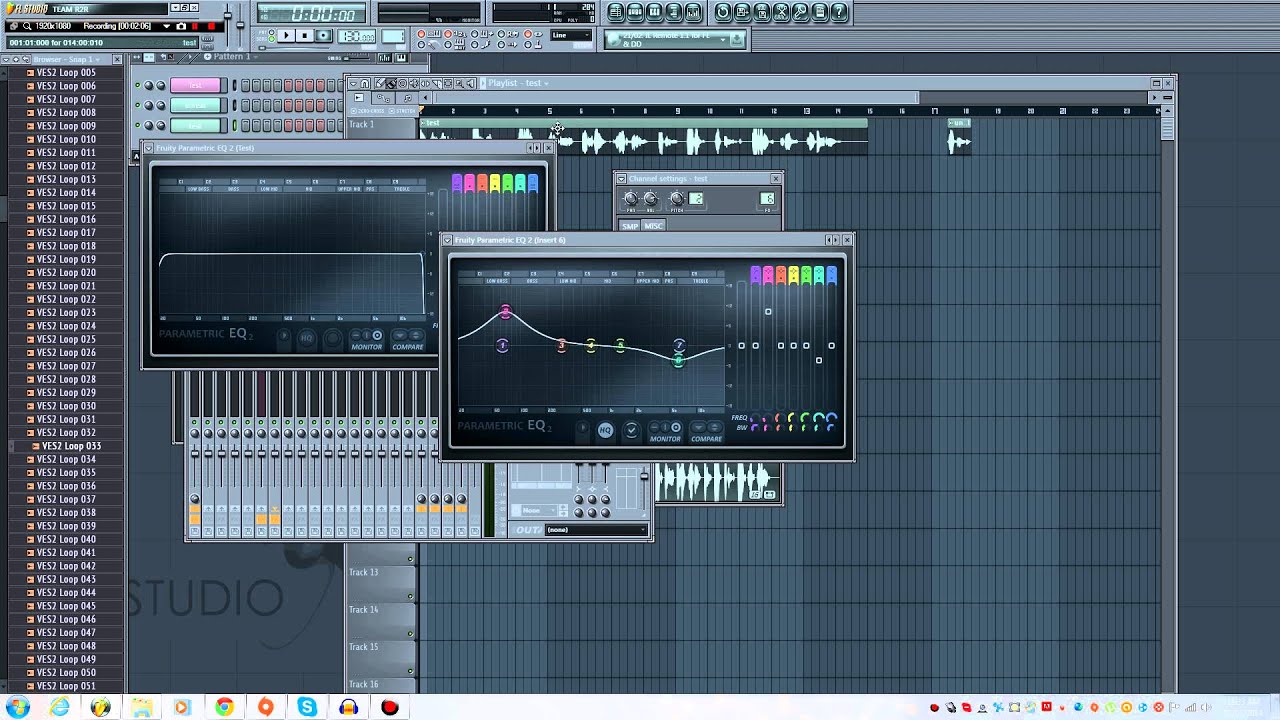
Task: Click band 2 gain slider handle in Insert 6 EQ
Action: point(768,312)
